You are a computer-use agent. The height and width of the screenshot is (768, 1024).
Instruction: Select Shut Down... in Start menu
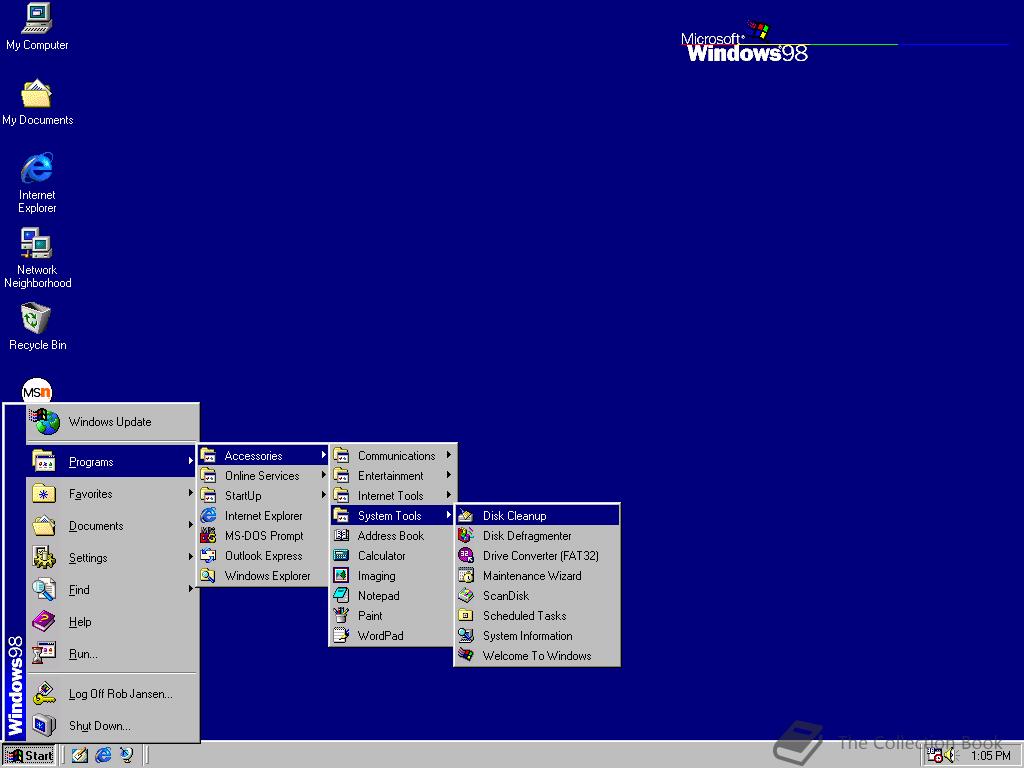pos(112,726)
